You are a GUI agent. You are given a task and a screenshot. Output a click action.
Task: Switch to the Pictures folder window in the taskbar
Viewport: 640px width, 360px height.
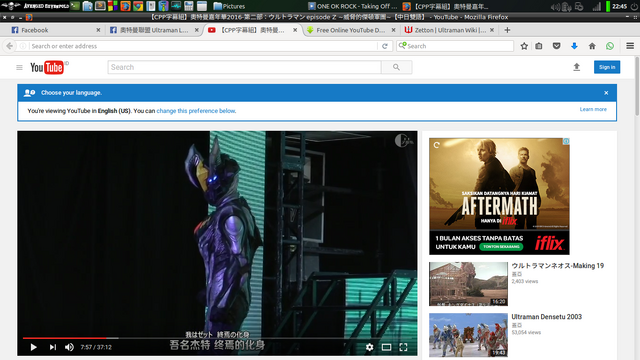pos(229,6)
